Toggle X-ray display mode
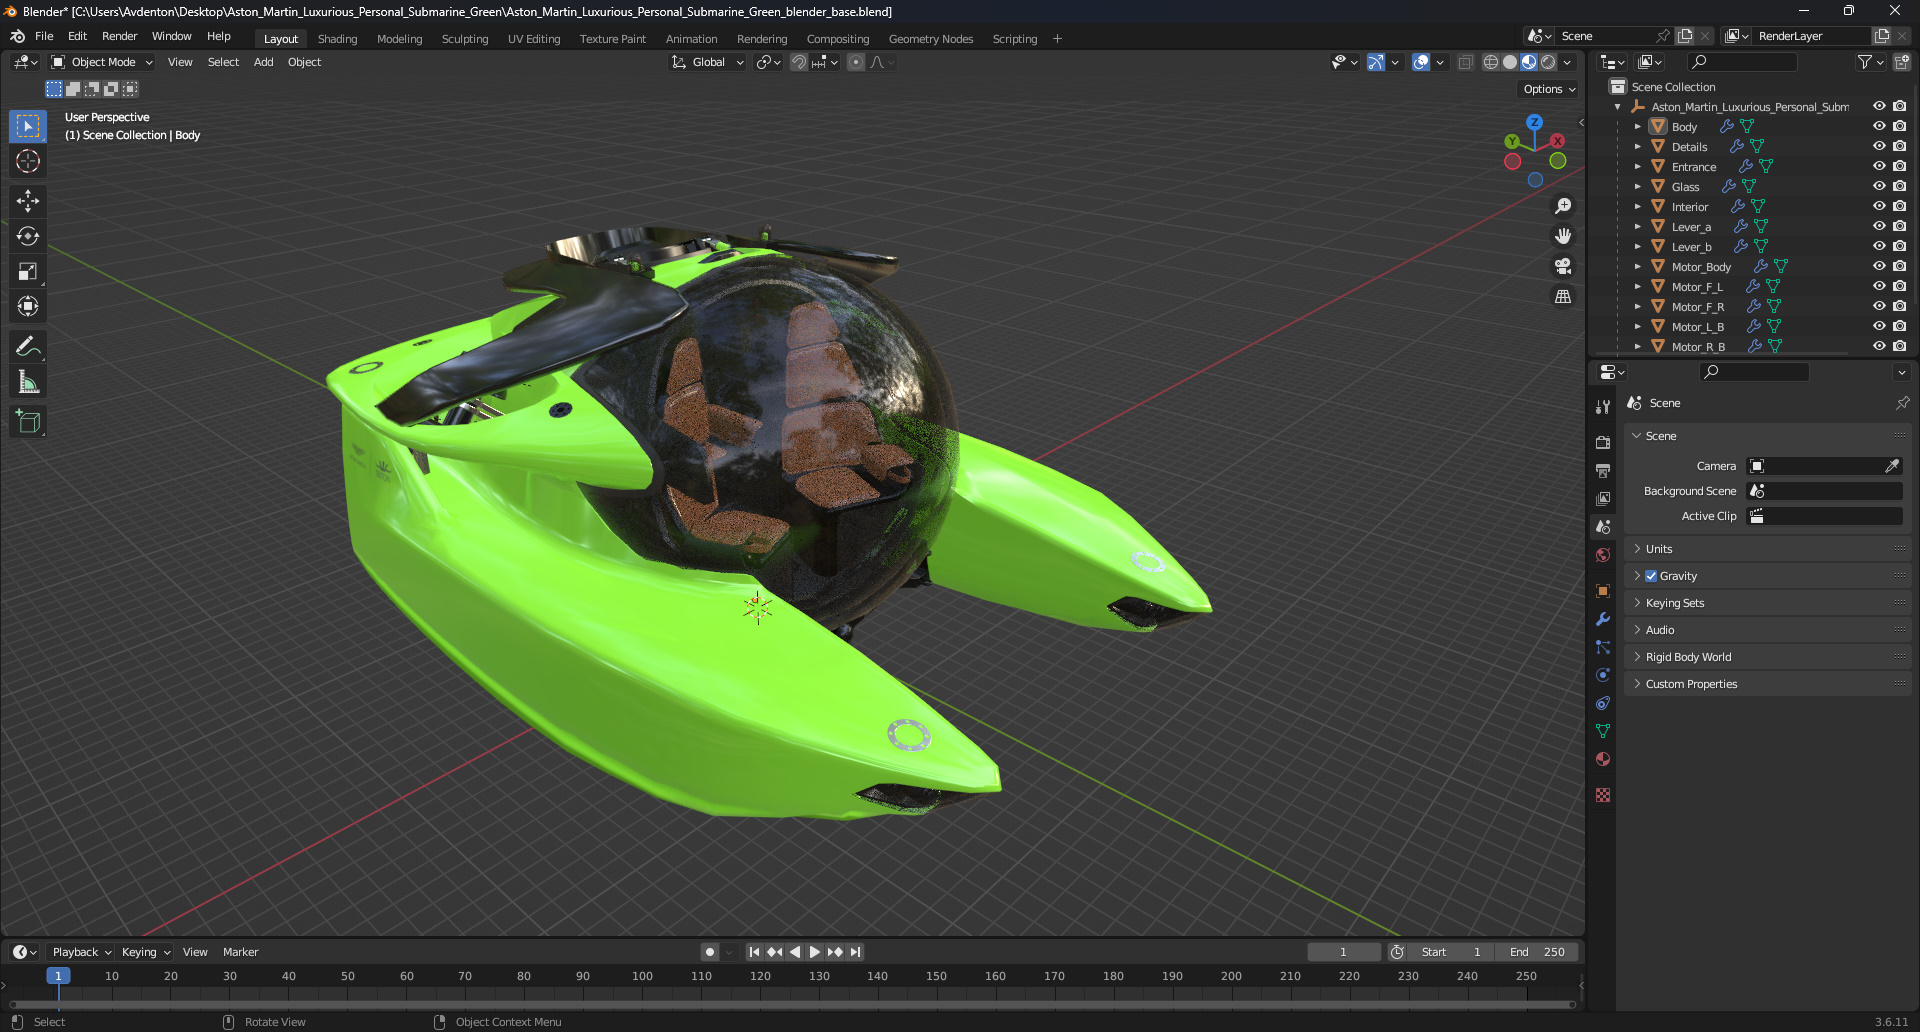1920x1032 pixels. (1465, 62)
